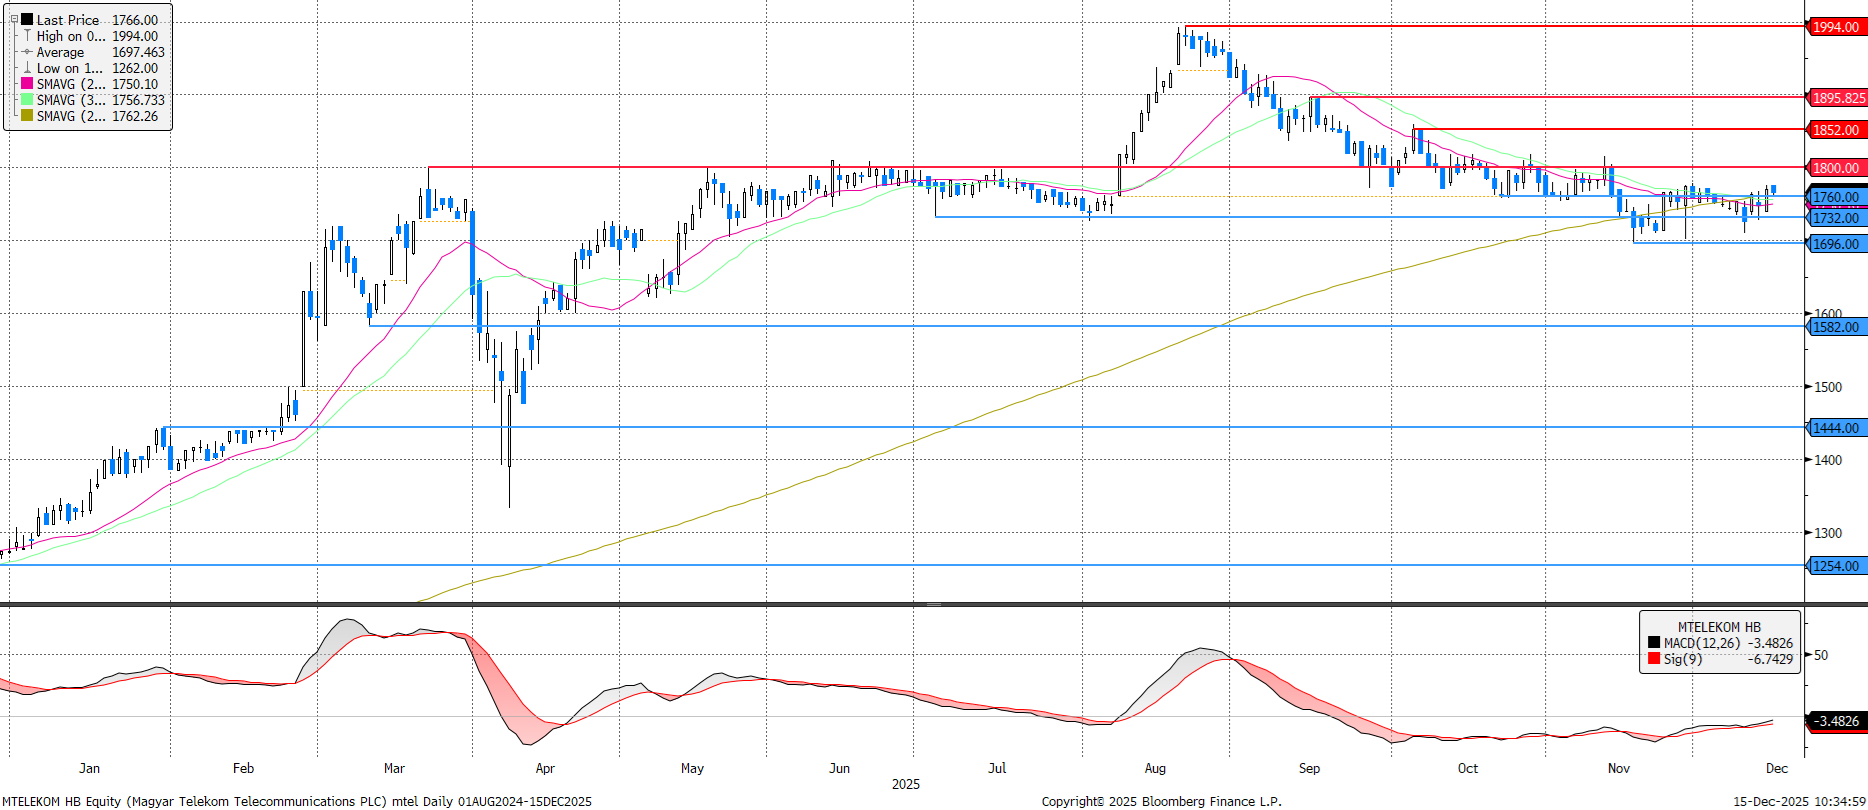Viewport: 1868px width, 810px height.
Task: Click the pink SMAVG color swatch
Action: (27, 84)
